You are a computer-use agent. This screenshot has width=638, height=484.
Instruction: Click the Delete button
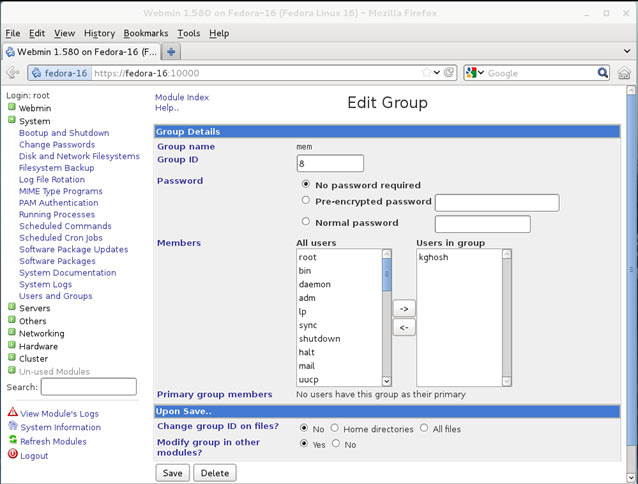(x=215, y=473)
